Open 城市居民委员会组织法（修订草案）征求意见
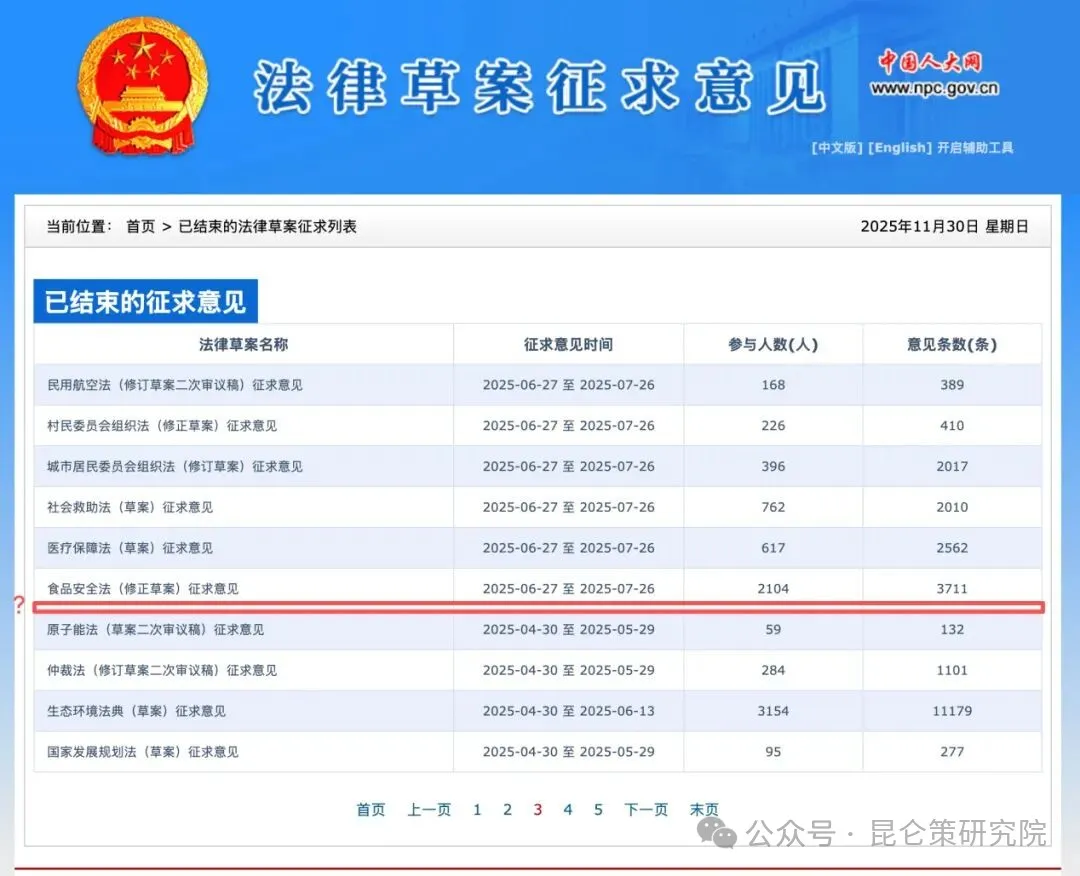The image size is (1080, 876). [175, 467]
